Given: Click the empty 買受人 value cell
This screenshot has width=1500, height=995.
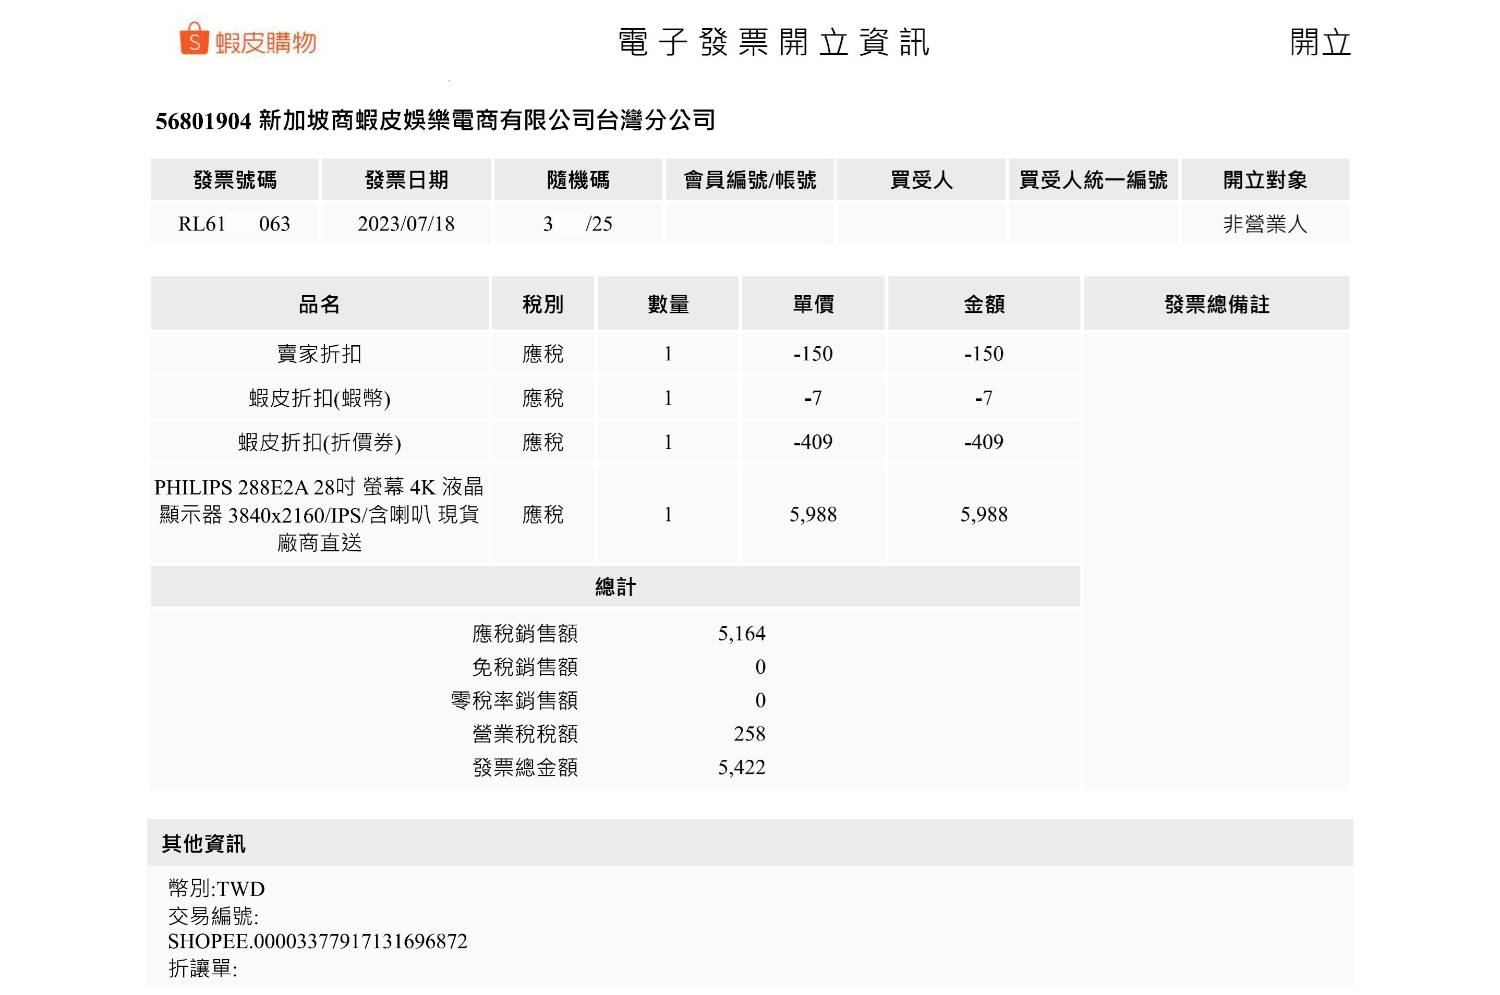Looking at the screenshot, I should pos(921,224).
